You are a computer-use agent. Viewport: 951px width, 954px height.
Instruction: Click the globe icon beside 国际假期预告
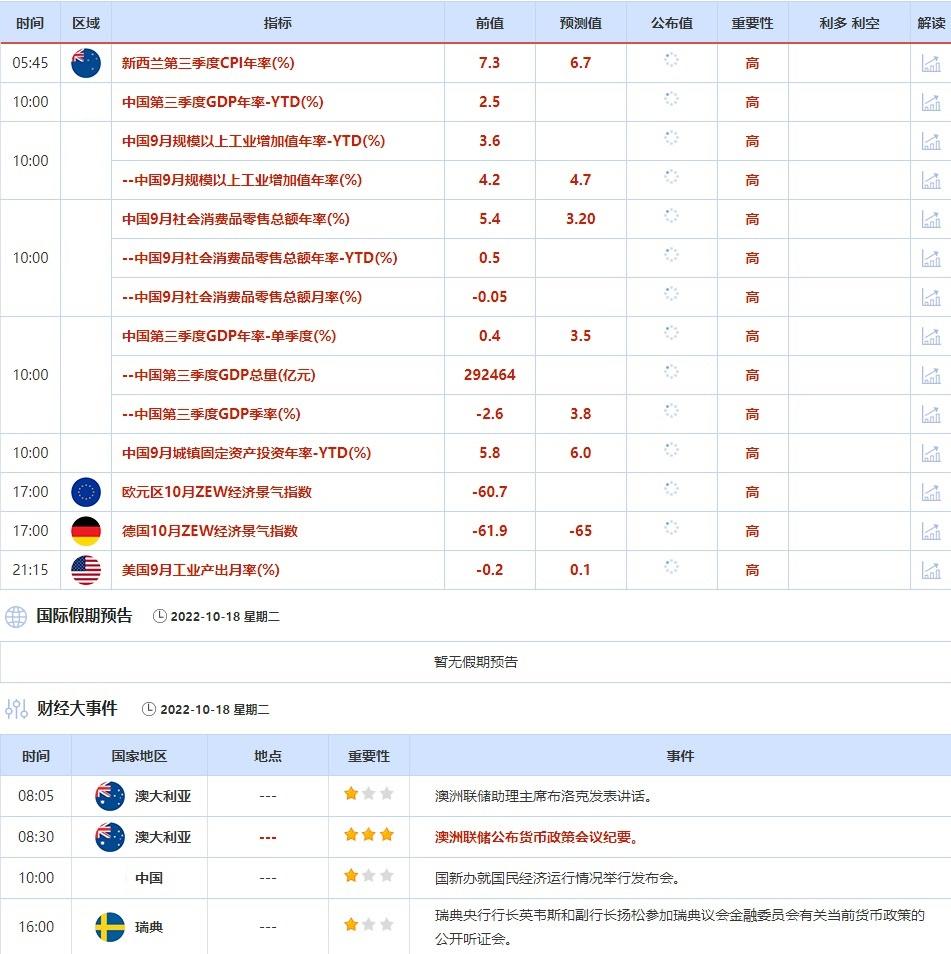coord(16,616)
